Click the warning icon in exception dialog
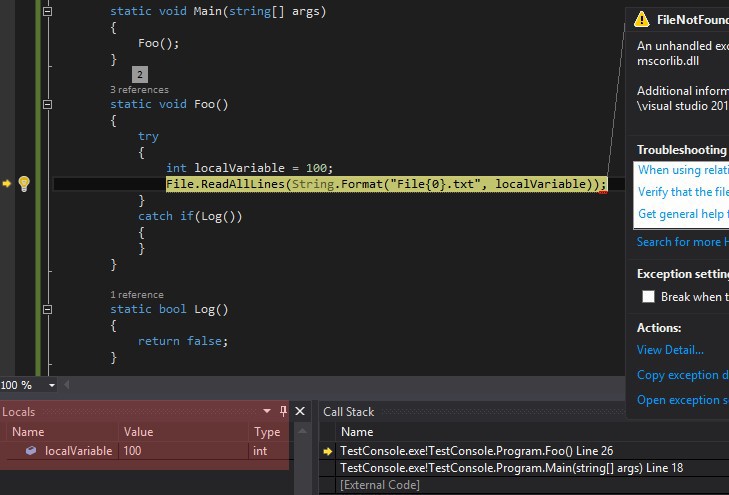Image resolution: width=729 pixels, height=495 pixels. [642, 20]
